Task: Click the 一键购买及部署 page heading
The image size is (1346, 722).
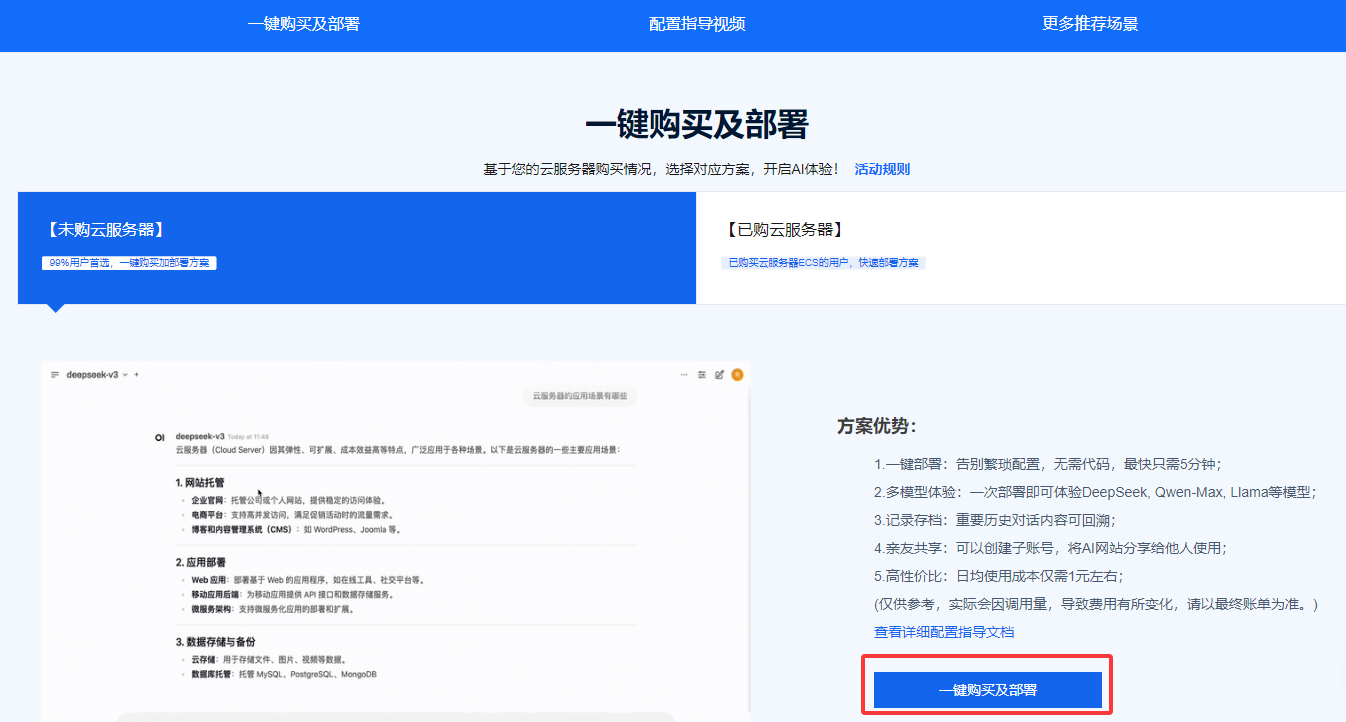Action: pyautogui.click(x=696, y=125)
